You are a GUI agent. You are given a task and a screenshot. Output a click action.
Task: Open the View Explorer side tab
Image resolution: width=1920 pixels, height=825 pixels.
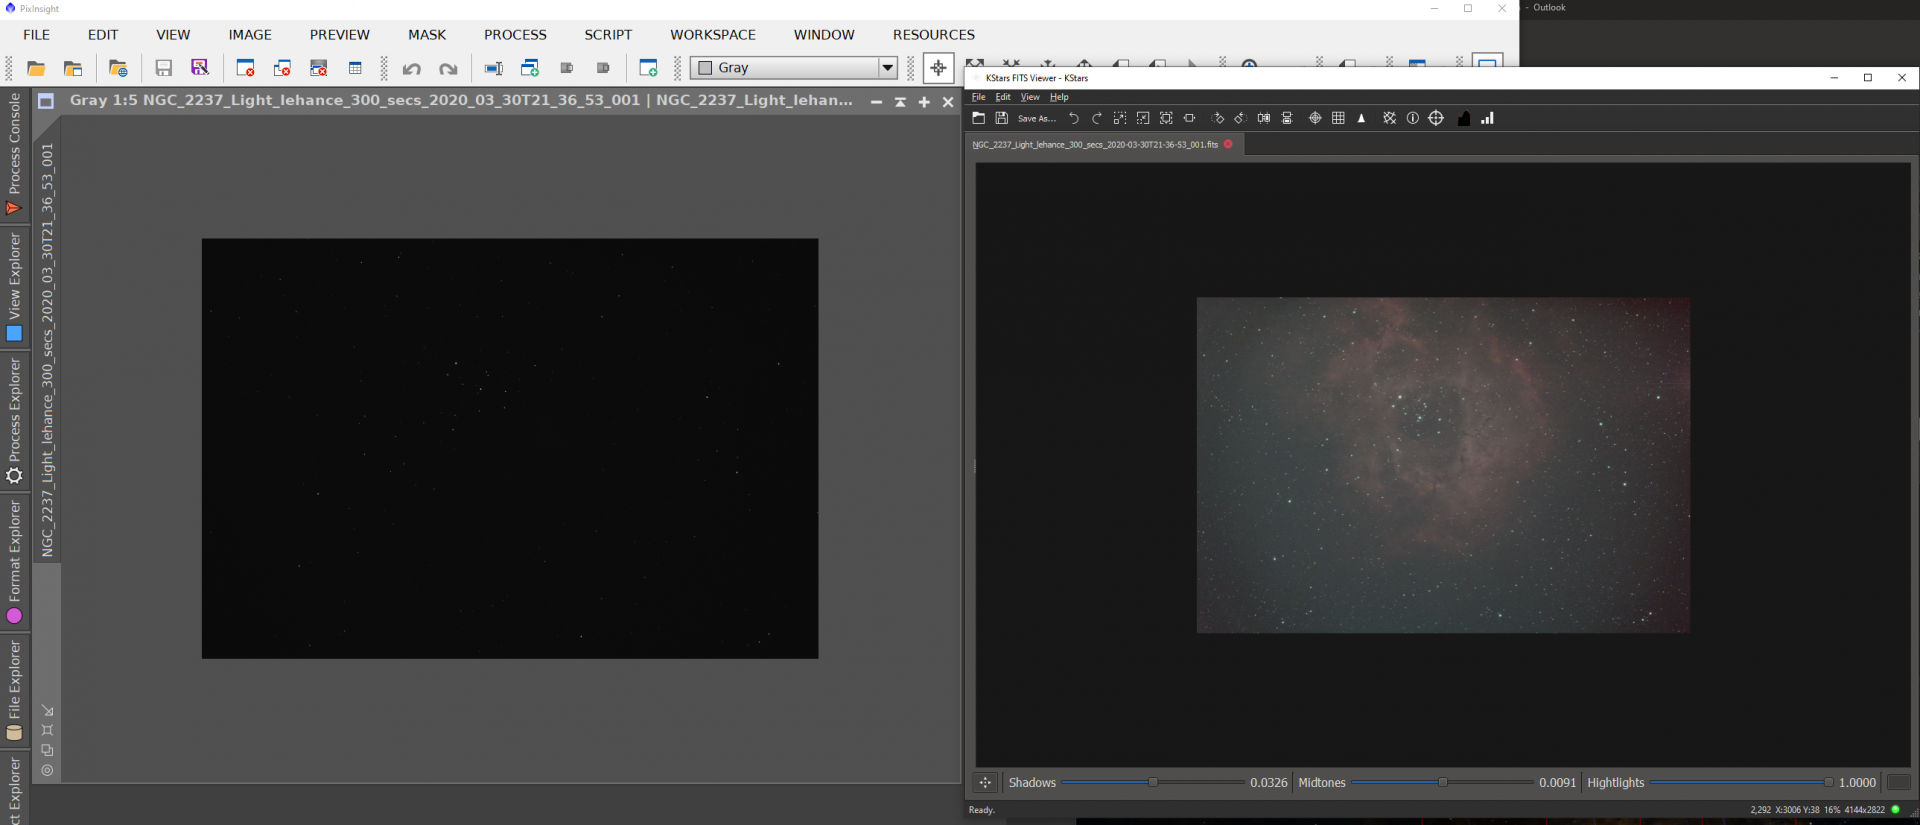14,288
